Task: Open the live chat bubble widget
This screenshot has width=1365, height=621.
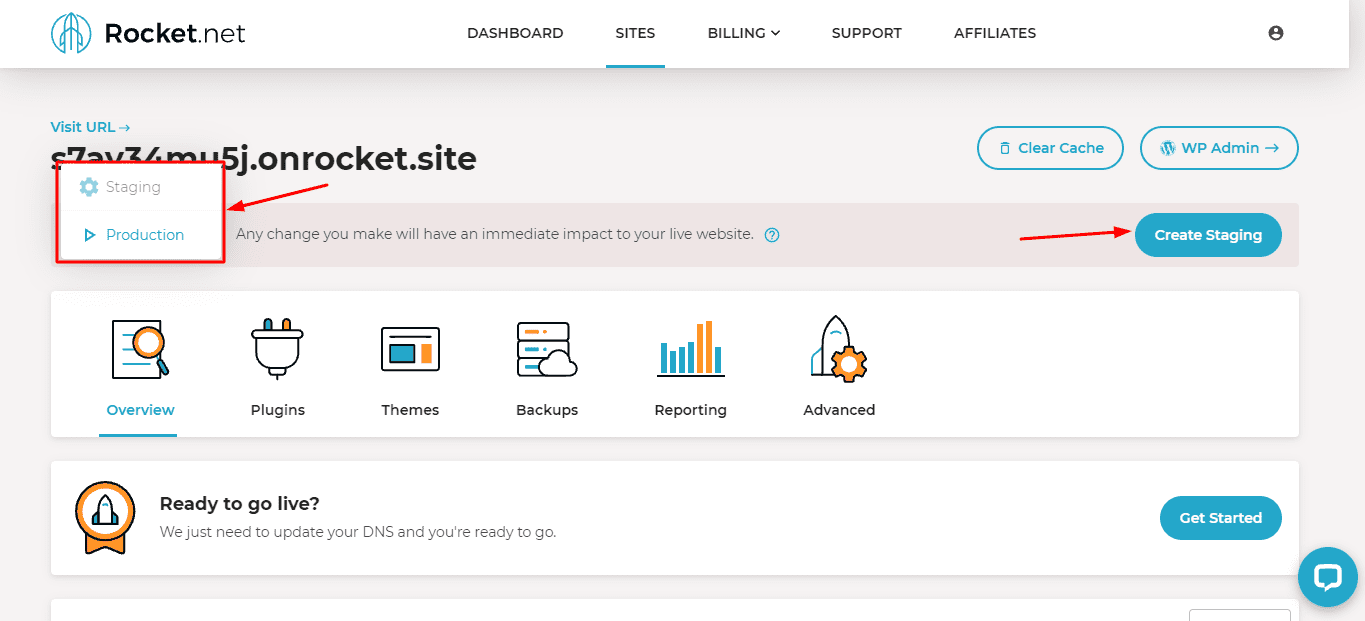Action: click(x=1327, y=577)
